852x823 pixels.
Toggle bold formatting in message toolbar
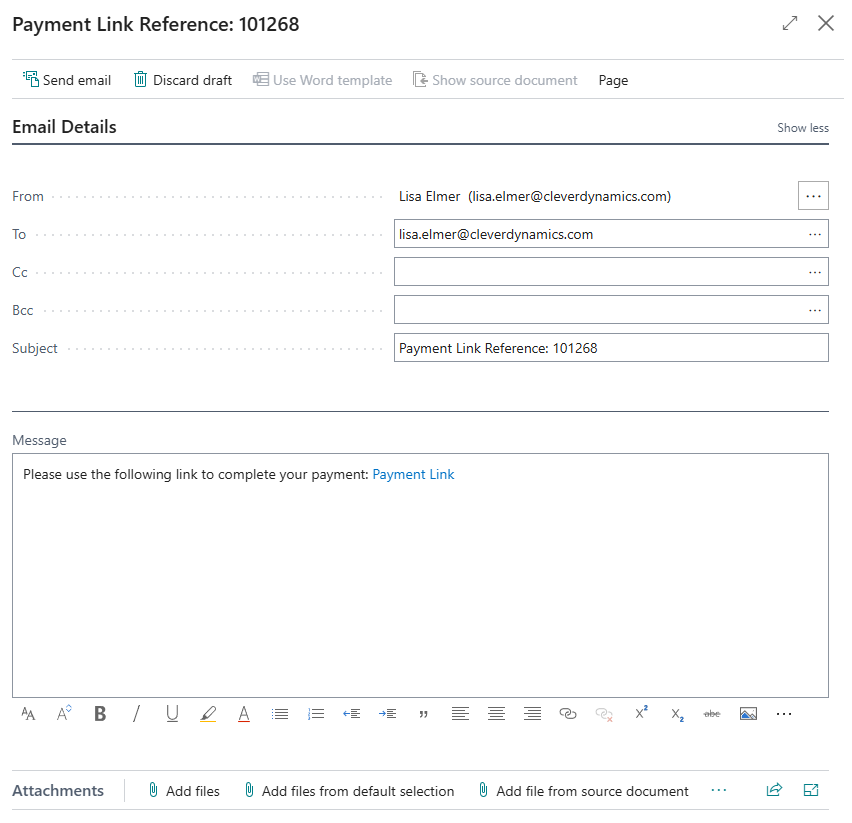pyautogui.click(x=100, y=714)
